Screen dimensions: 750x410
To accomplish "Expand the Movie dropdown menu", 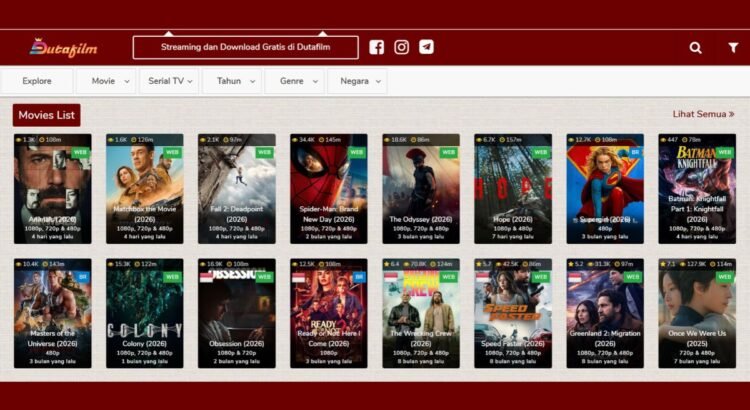I will pos(106,81).
